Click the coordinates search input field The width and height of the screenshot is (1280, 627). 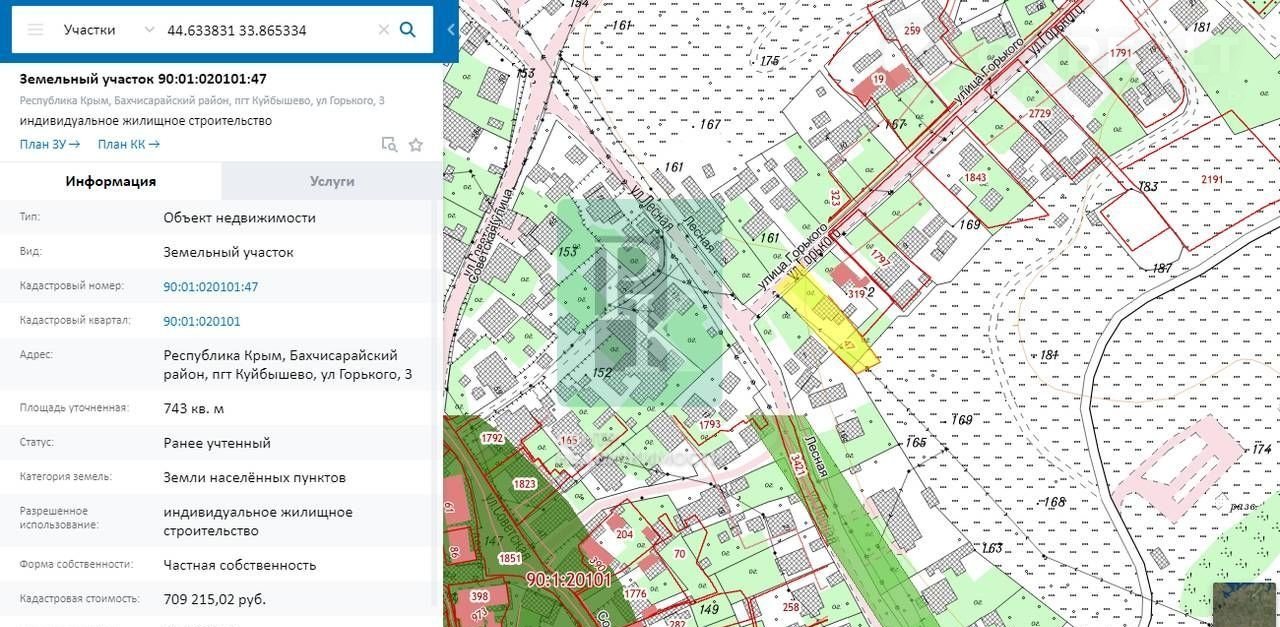[x=265, y=30]
